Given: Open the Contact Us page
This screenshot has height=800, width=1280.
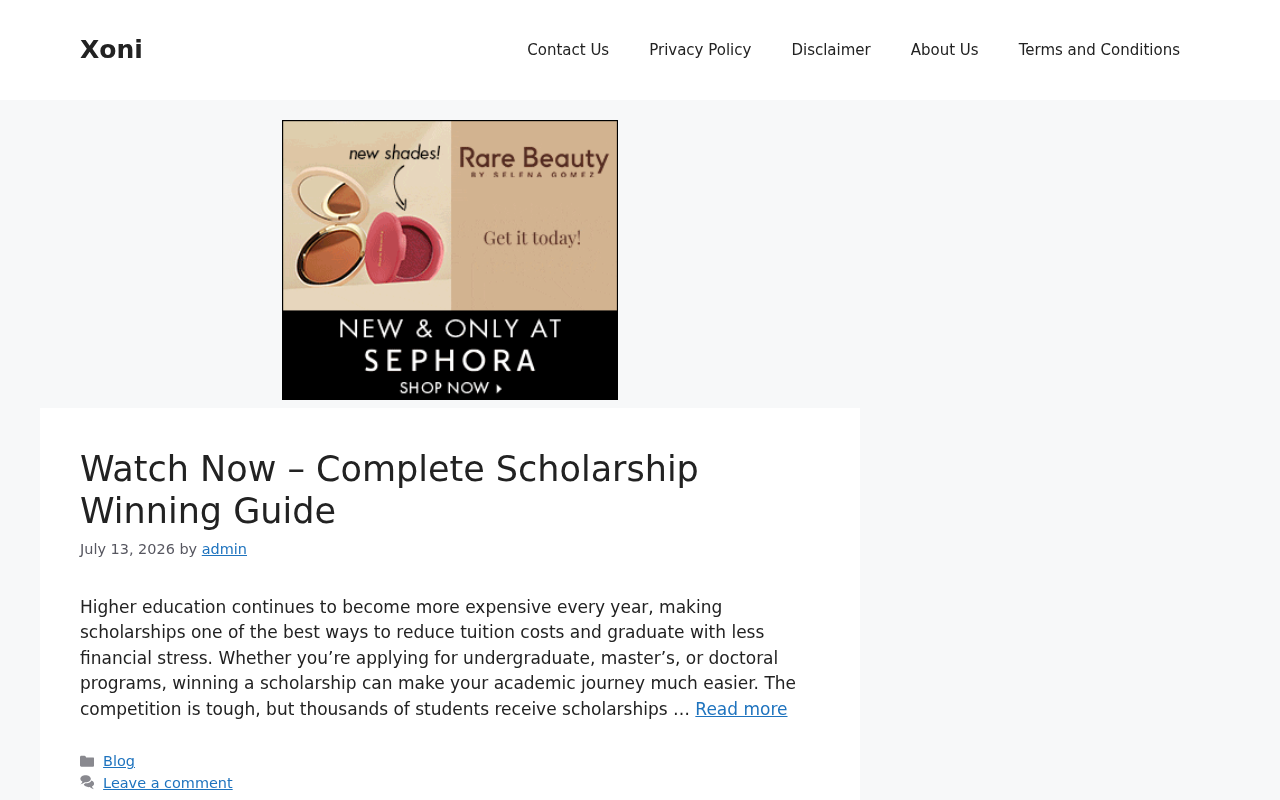Looking at the screenshot, I should tap(568, 50).
